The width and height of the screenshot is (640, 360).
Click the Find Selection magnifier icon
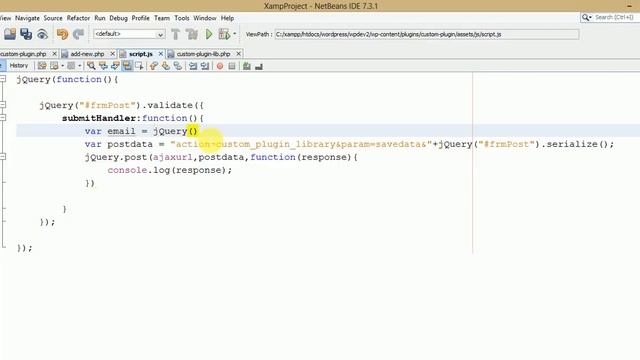pos(91,66)
